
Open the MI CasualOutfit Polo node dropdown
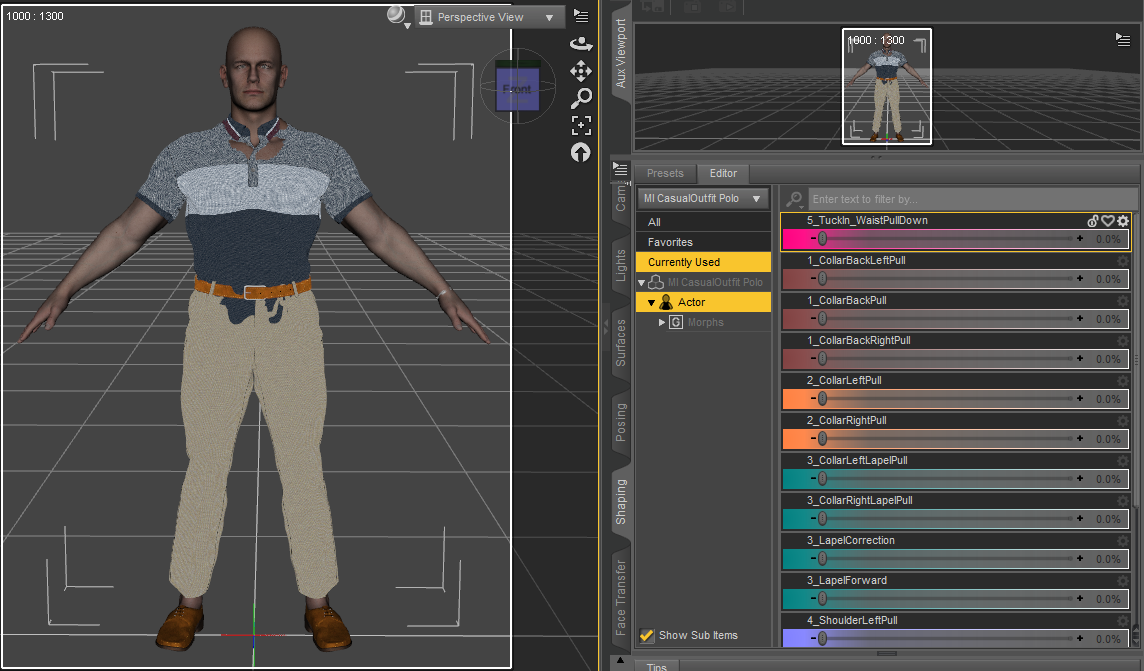[x=703, y=198]
